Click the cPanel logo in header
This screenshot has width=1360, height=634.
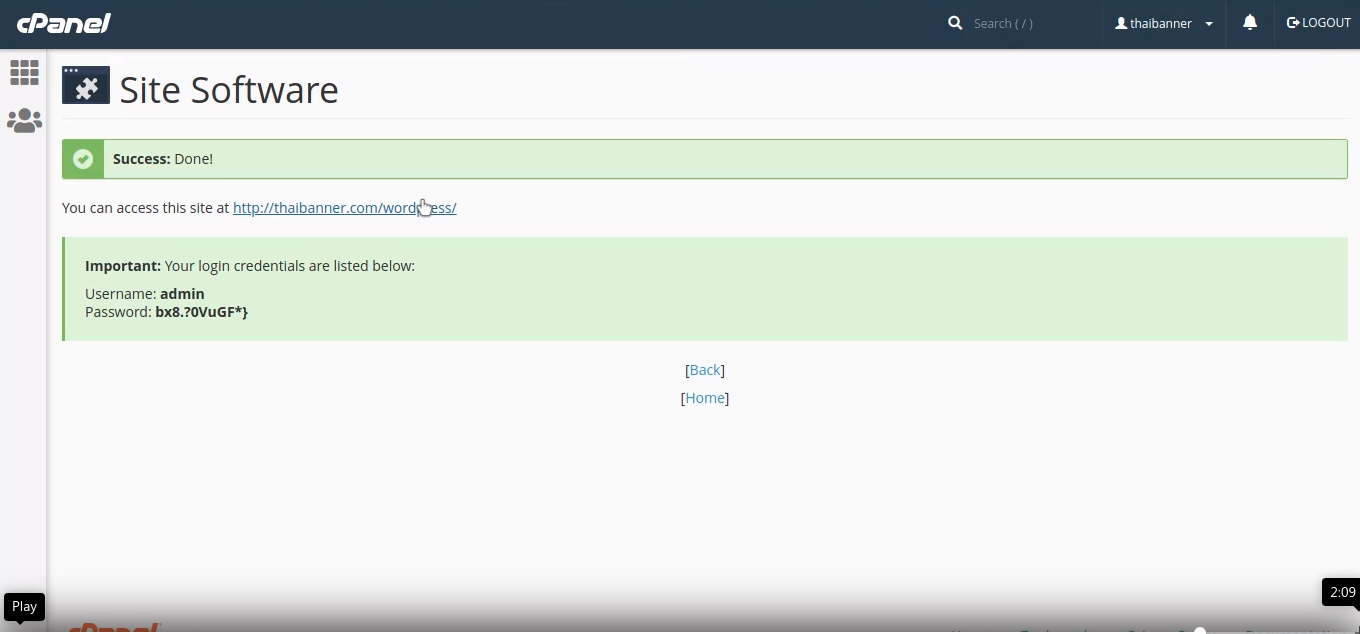pyautogui.click(x=64, y=23)
